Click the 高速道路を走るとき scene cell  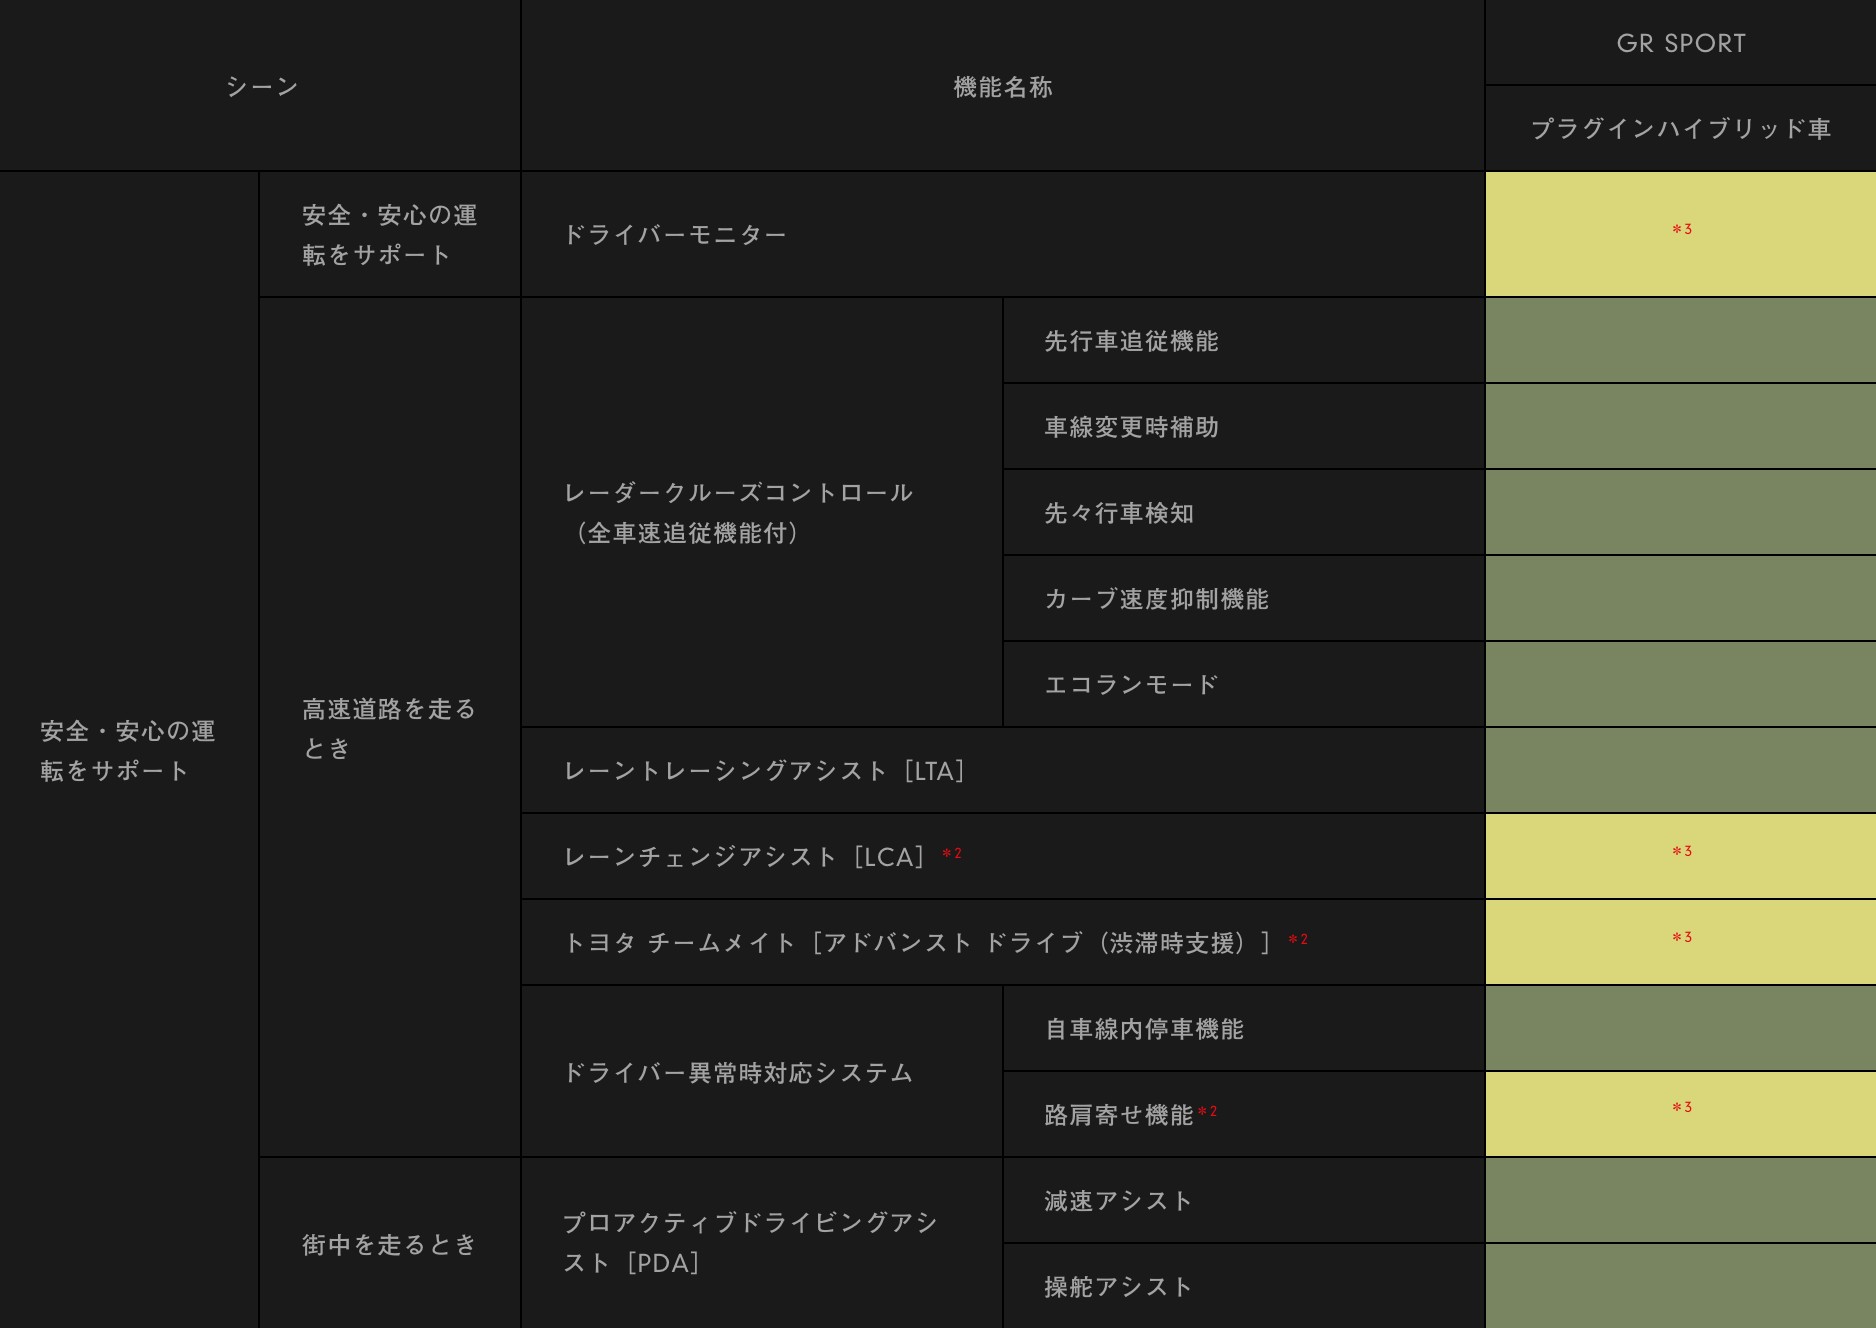tap(389, 728)
